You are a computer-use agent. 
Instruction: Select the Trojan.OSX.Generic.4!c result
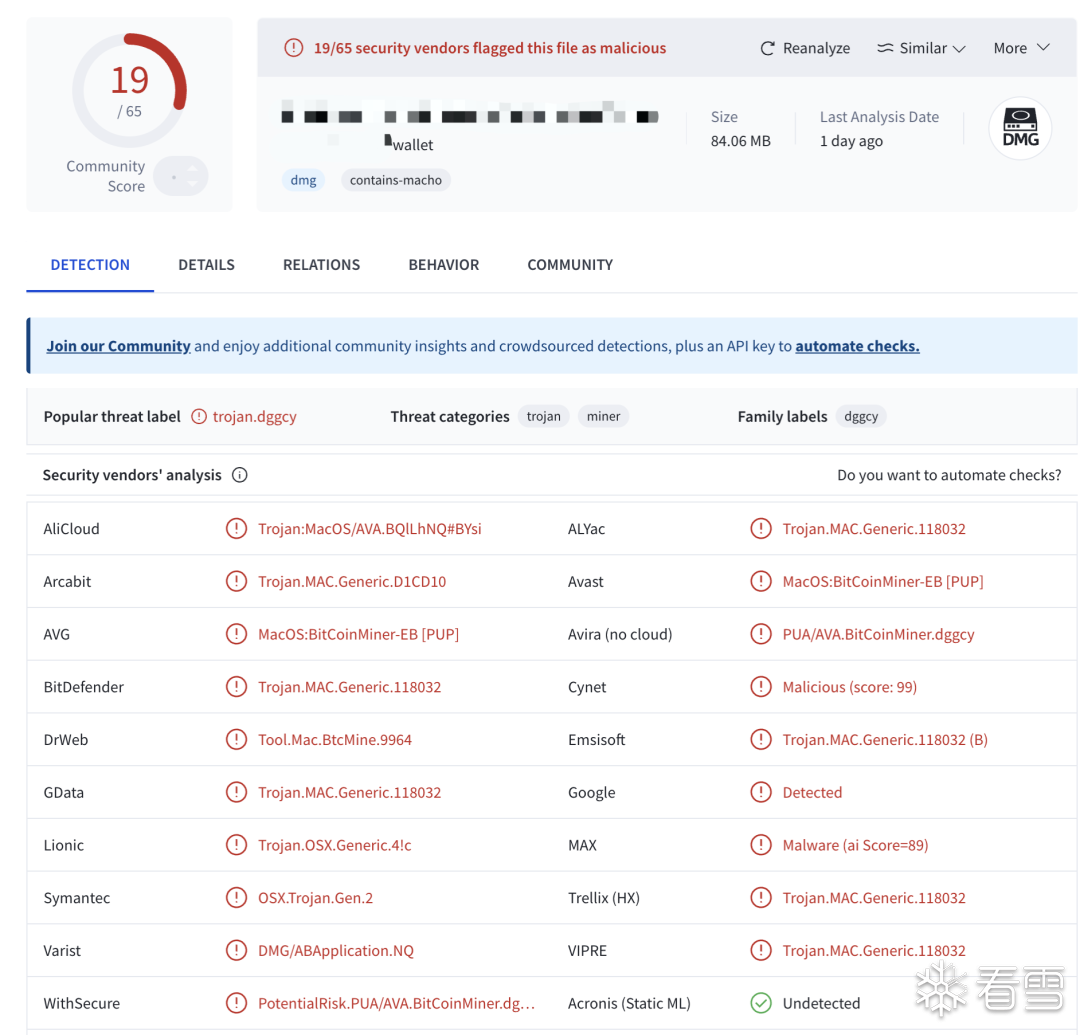(x=335, y=845)
